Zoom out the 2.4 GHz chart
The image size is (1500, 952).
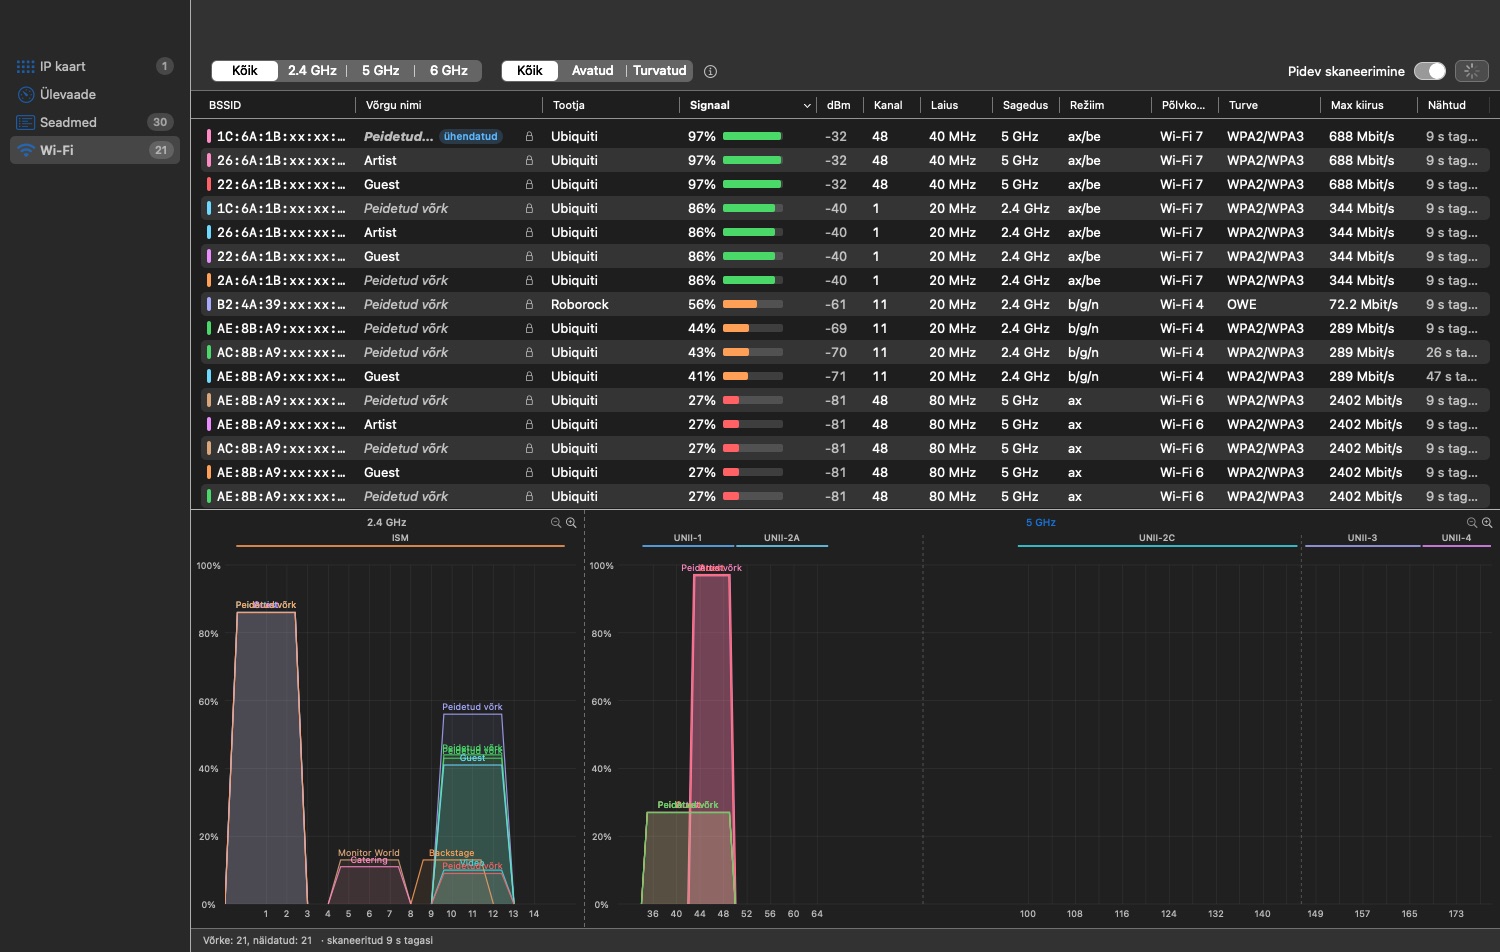pyautogui.click(x=556, y=523)
